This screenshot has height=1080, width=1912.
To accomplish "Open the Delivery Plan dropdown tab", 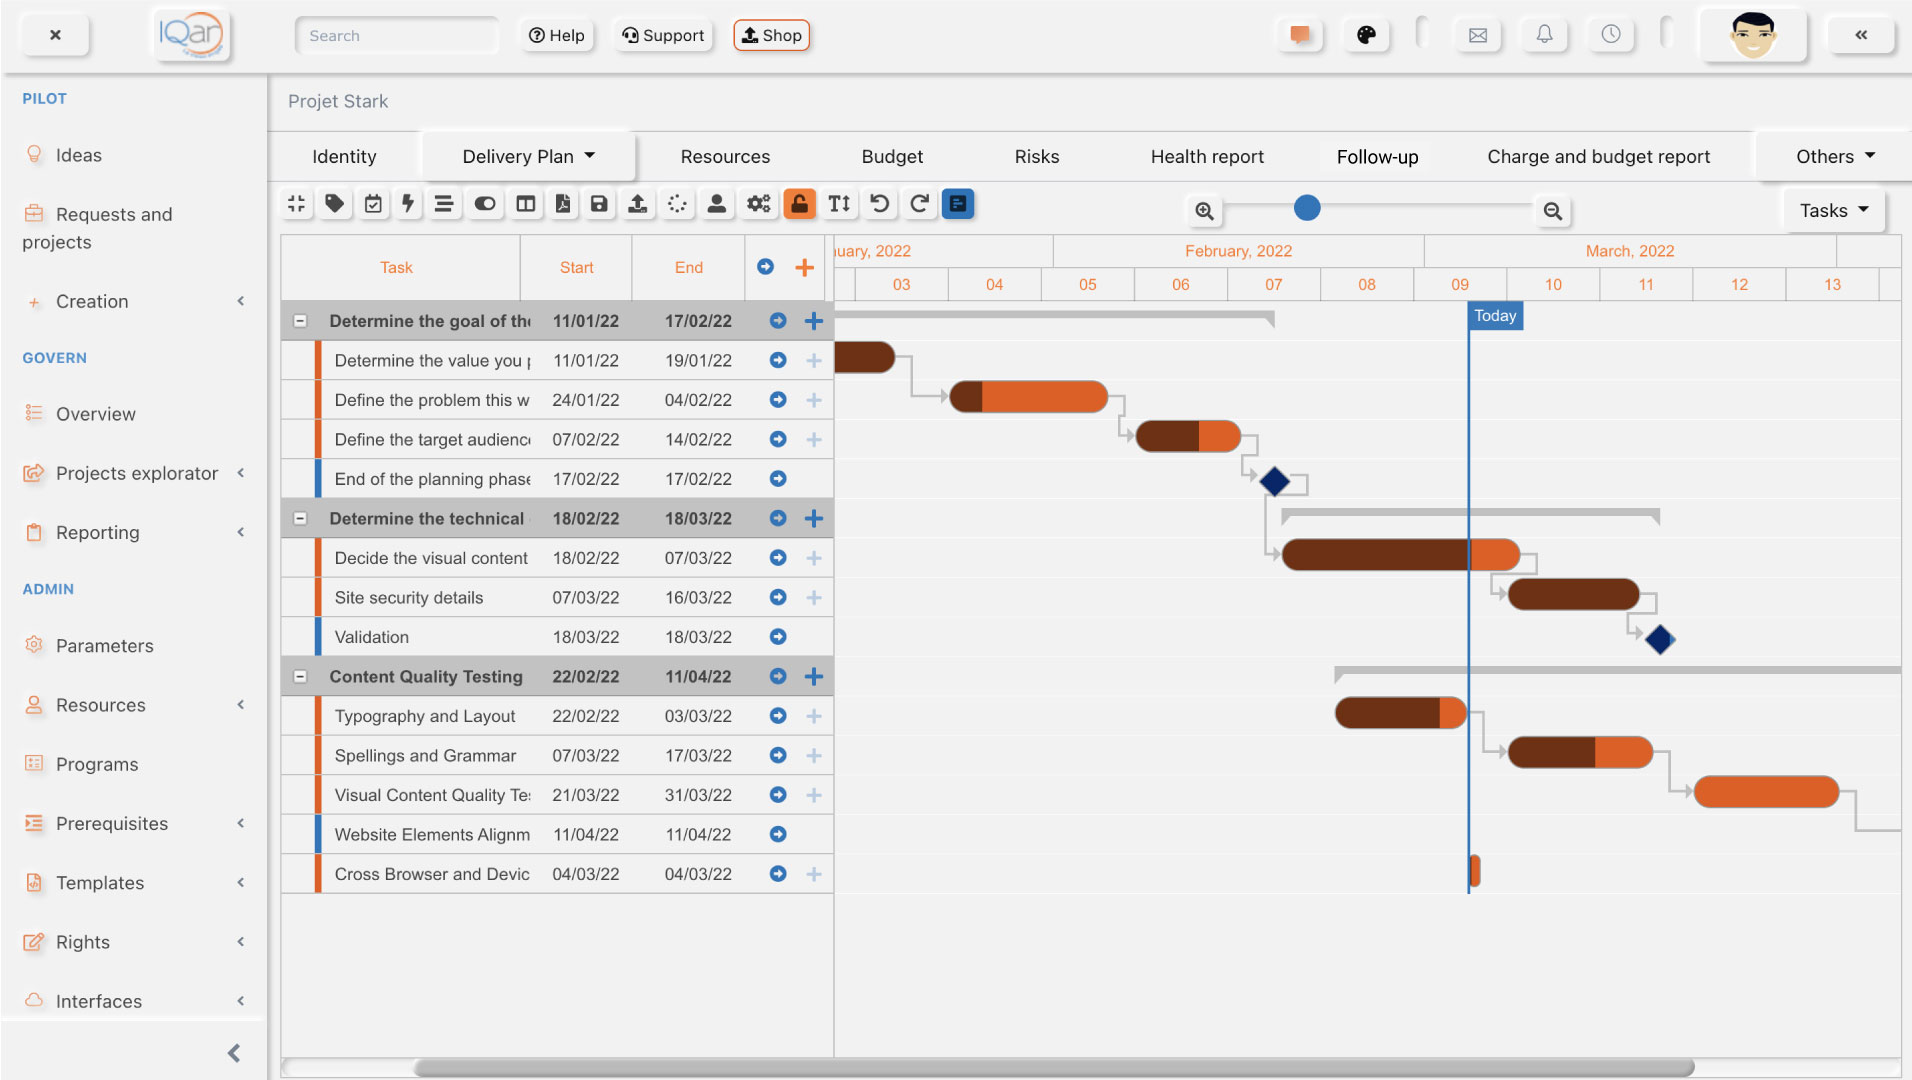I will [x=528, y=156].
